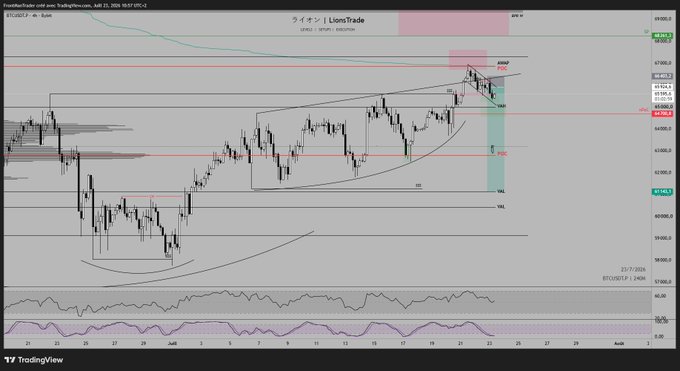Click the 64000,0 price axis tick

(x=663, y=128)
